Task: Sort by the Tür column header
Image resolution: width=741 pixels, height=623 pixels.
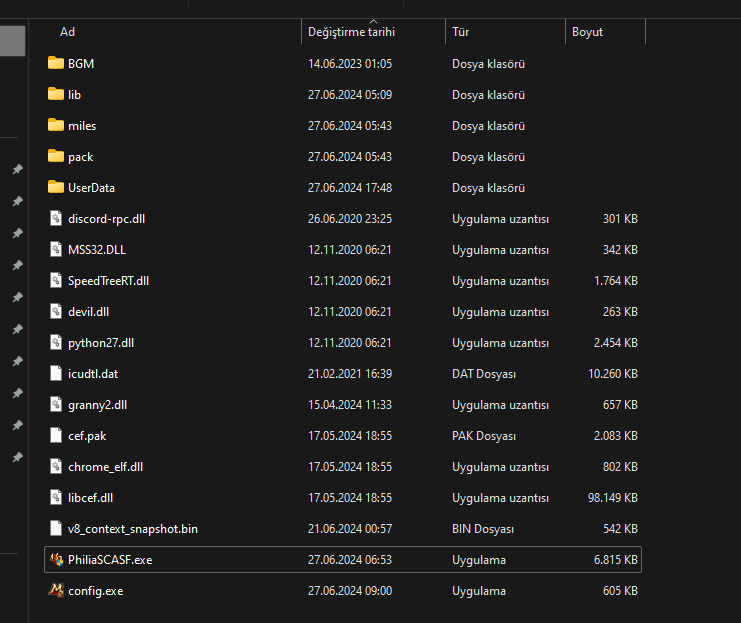Action: [460, 32]
